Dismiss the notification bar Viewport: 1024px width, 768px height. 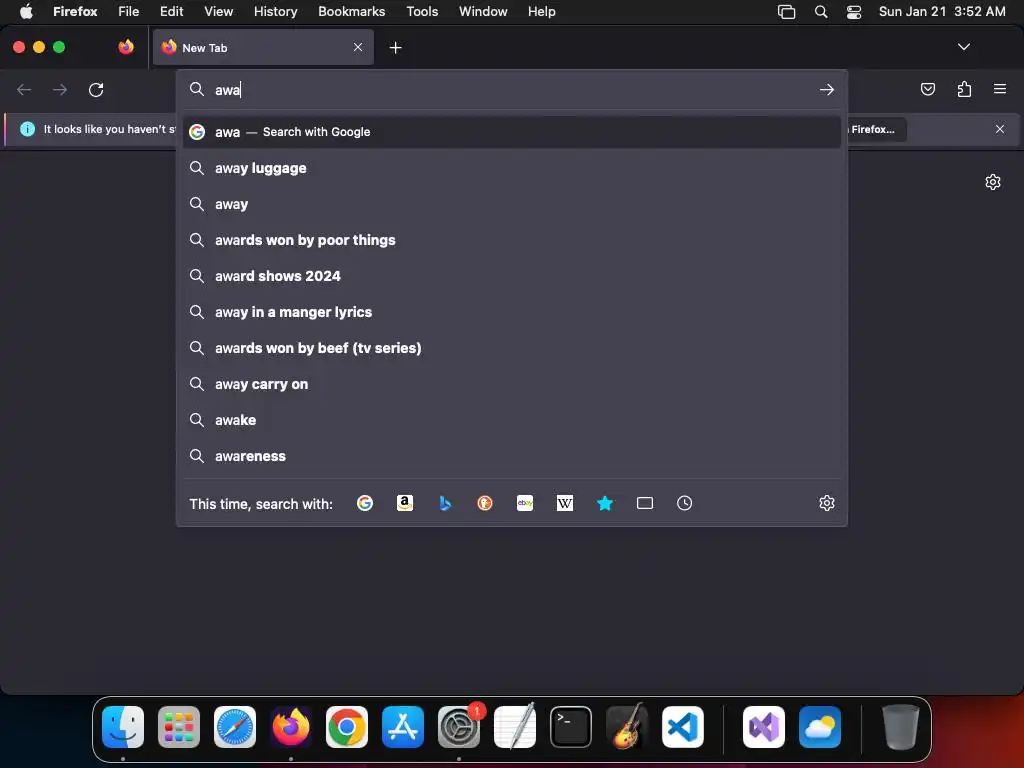[1000, 129]
